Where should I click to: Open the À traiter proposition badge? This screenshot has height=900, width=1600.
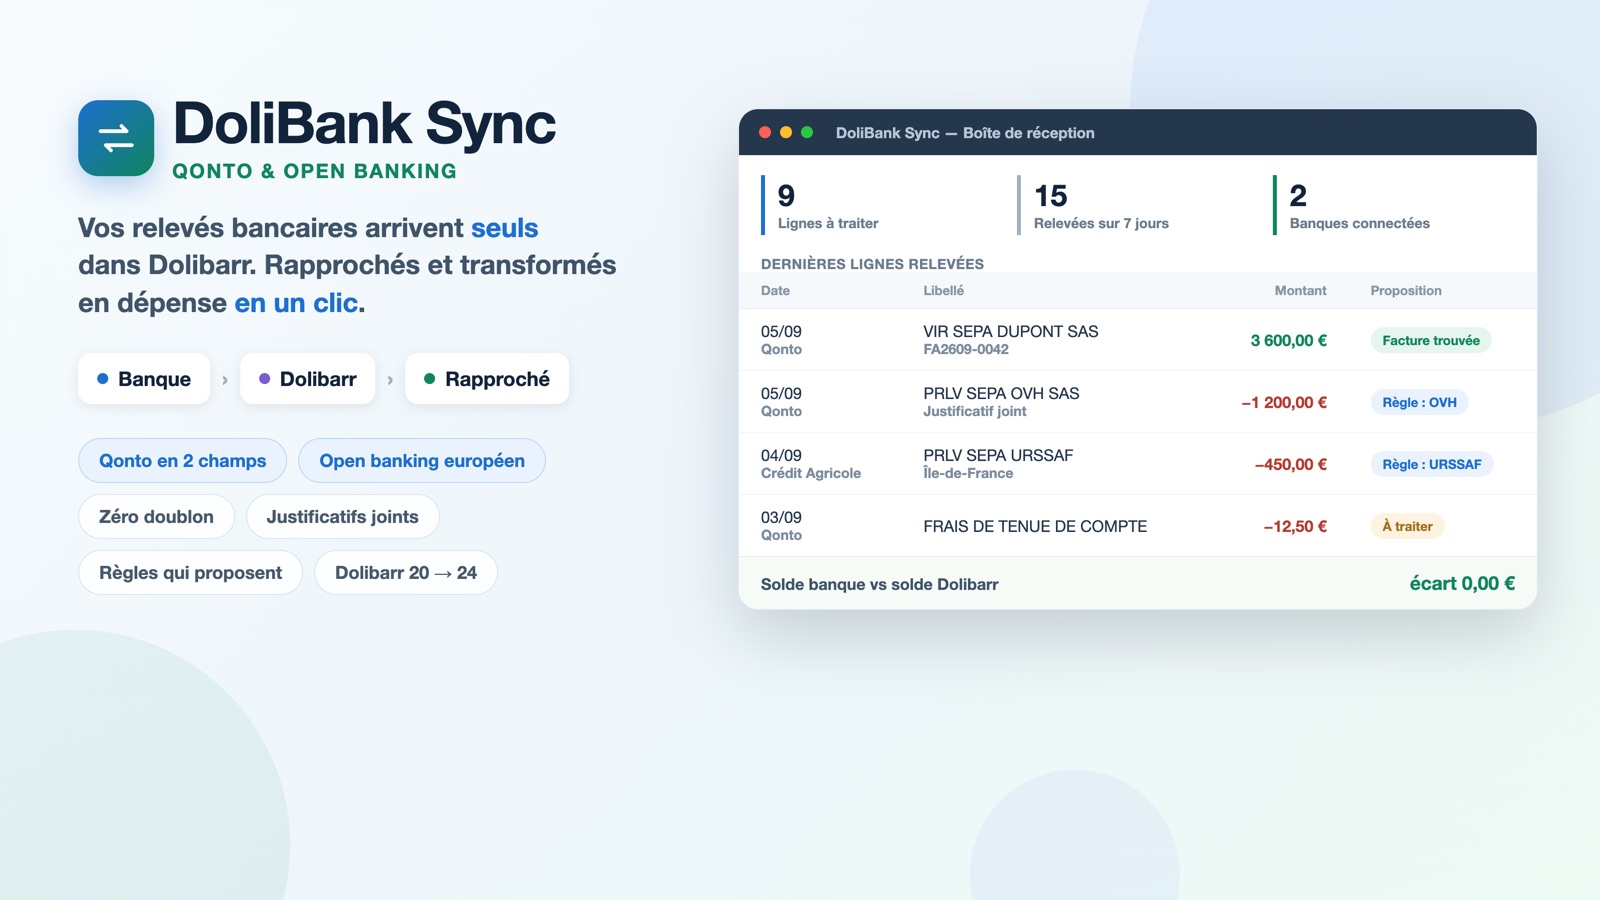pos(1407,526)
